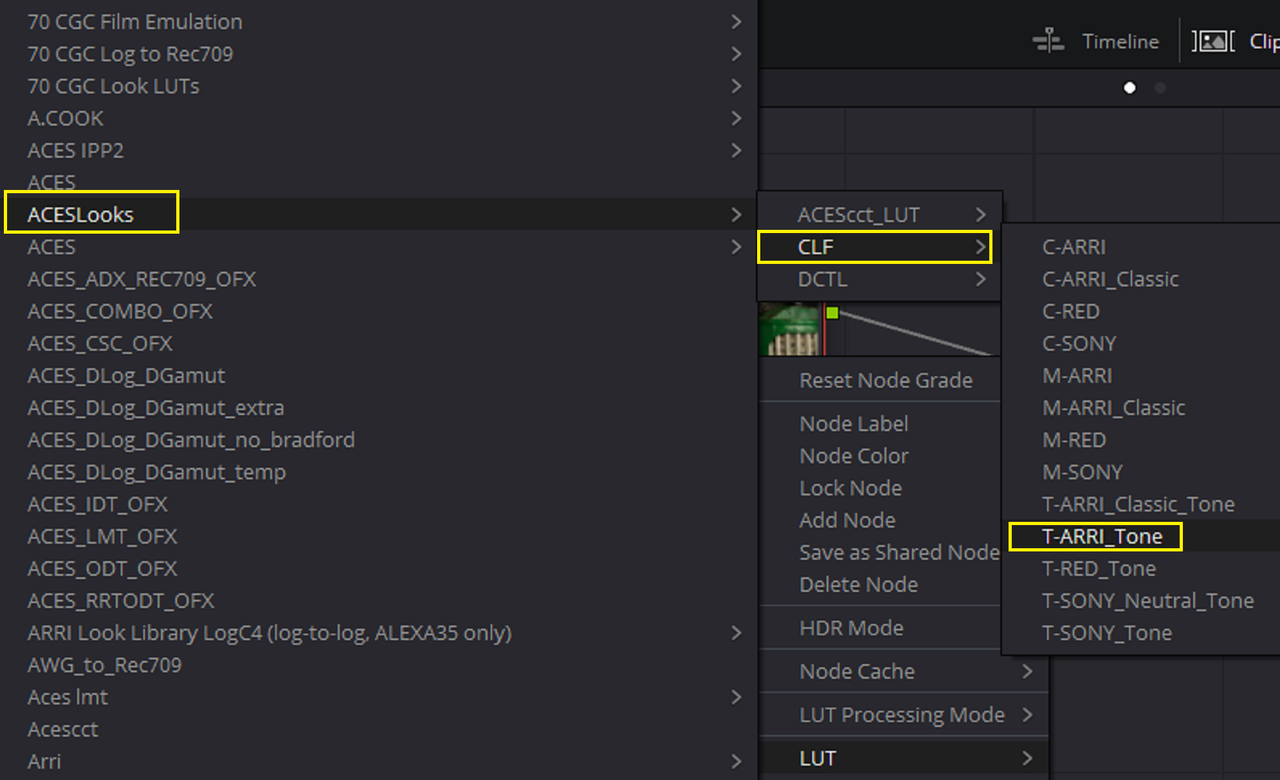Apply the T-SONY_Neutral_Tone LUT
This screenshot has width=1280, height=780.
1141,600
